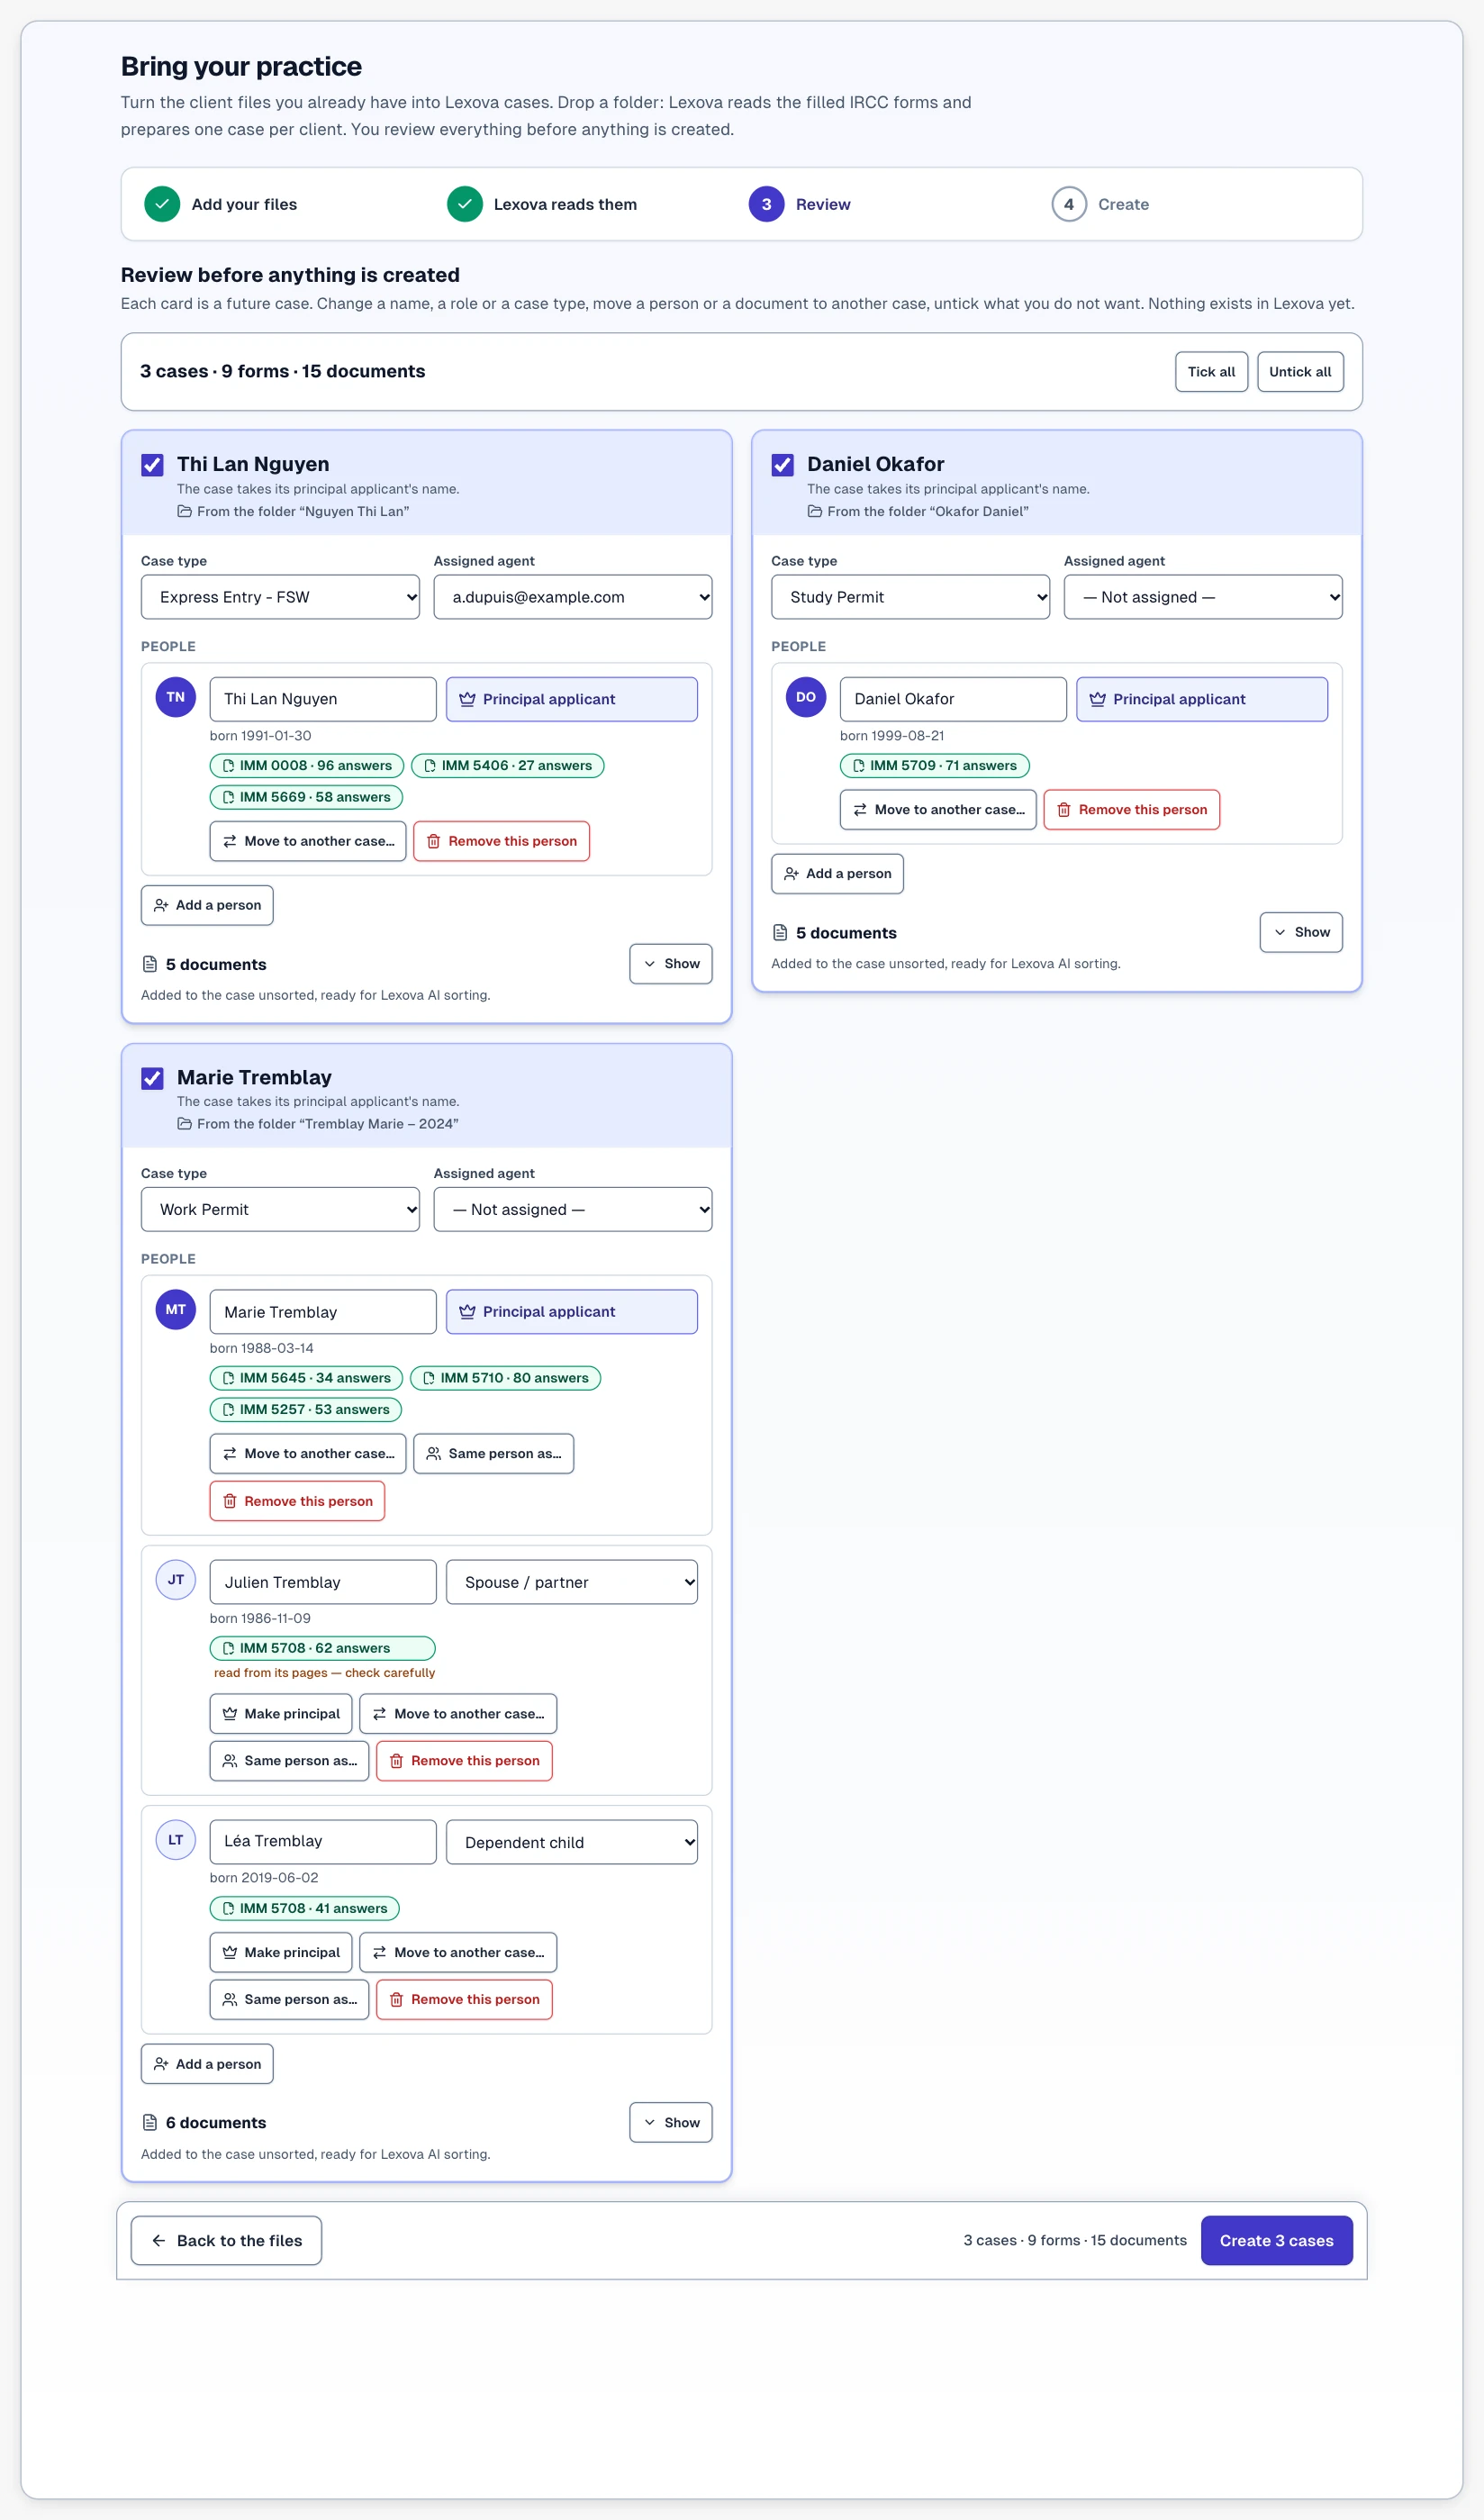The width and height of the screenshot is (1484, 2520).
Task: Open the a.dupuis@example.com Assigned agent dropdown
Action: coord(572,597)
